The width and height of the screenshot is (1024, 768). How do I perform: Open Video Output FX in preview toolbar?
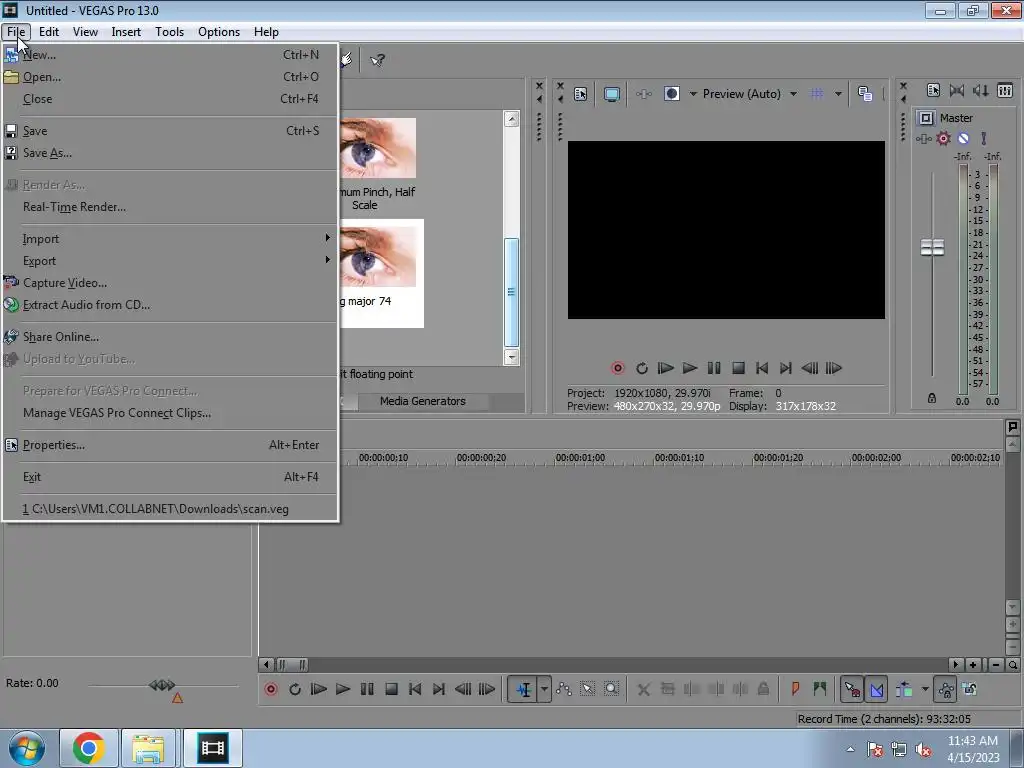tap(644, 94)
